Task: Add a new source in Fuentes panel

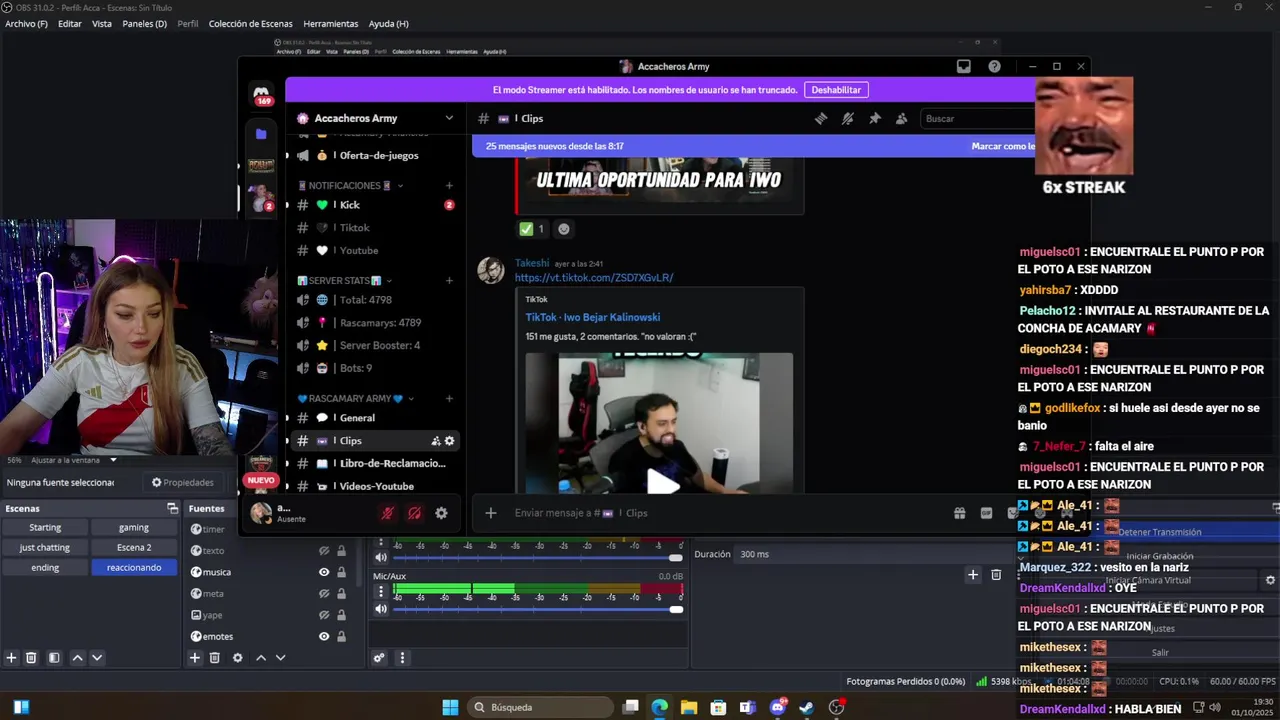Action: (x=195, y=658)
